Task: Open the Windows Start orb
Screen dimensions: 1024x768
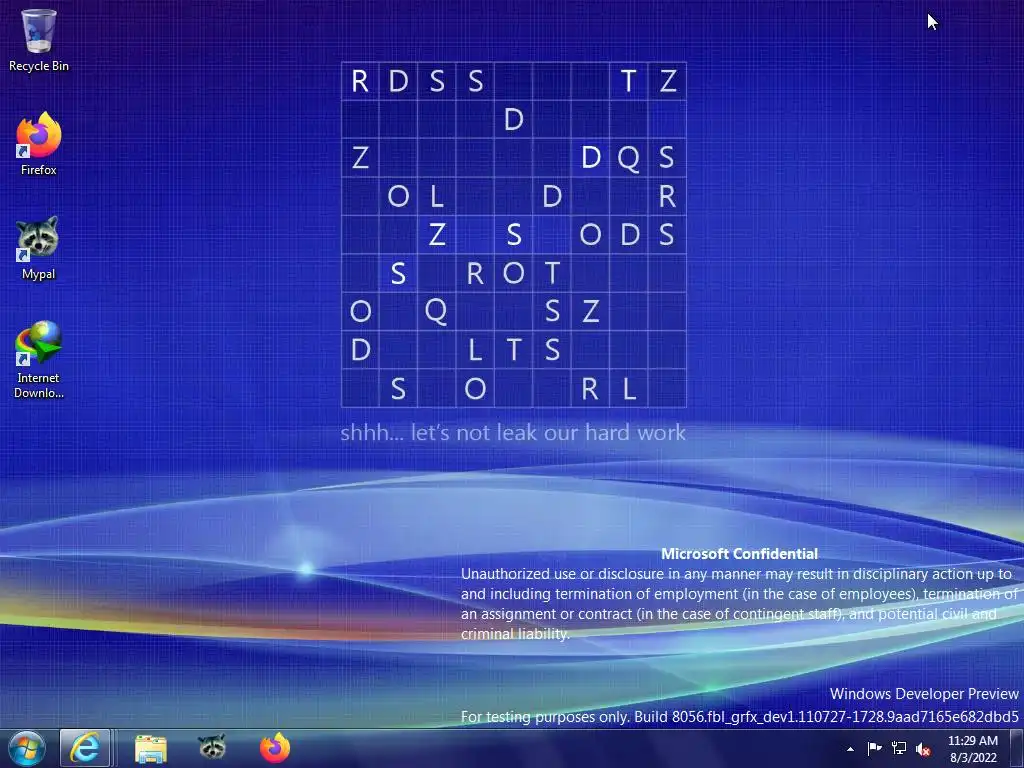Action: 27,748
